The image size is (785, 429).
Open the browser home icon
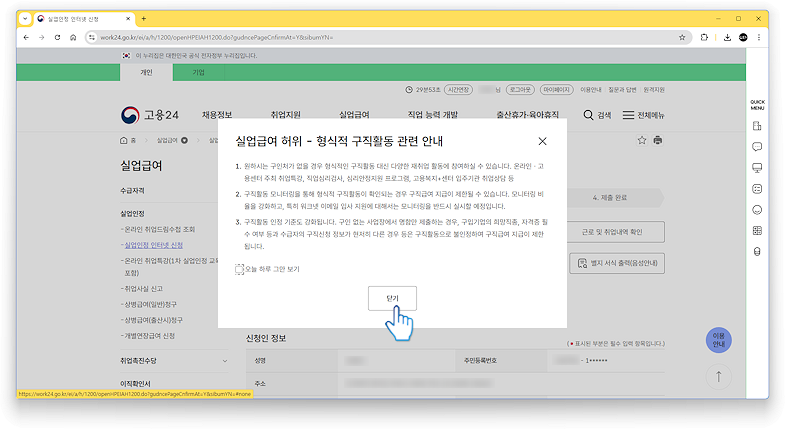coord(73,37)
